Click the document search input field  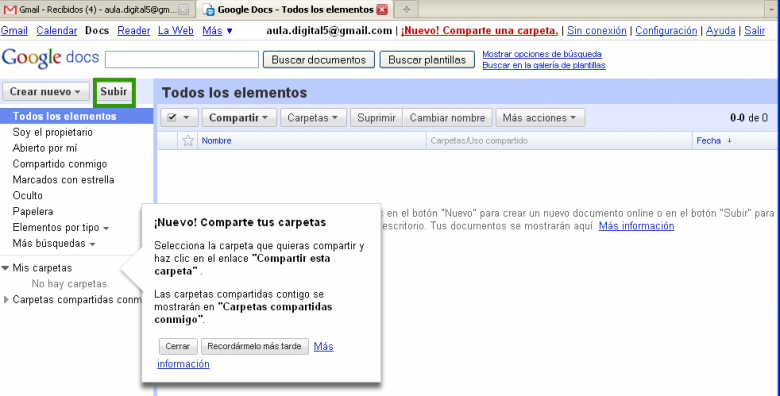[x=182, y=60]
